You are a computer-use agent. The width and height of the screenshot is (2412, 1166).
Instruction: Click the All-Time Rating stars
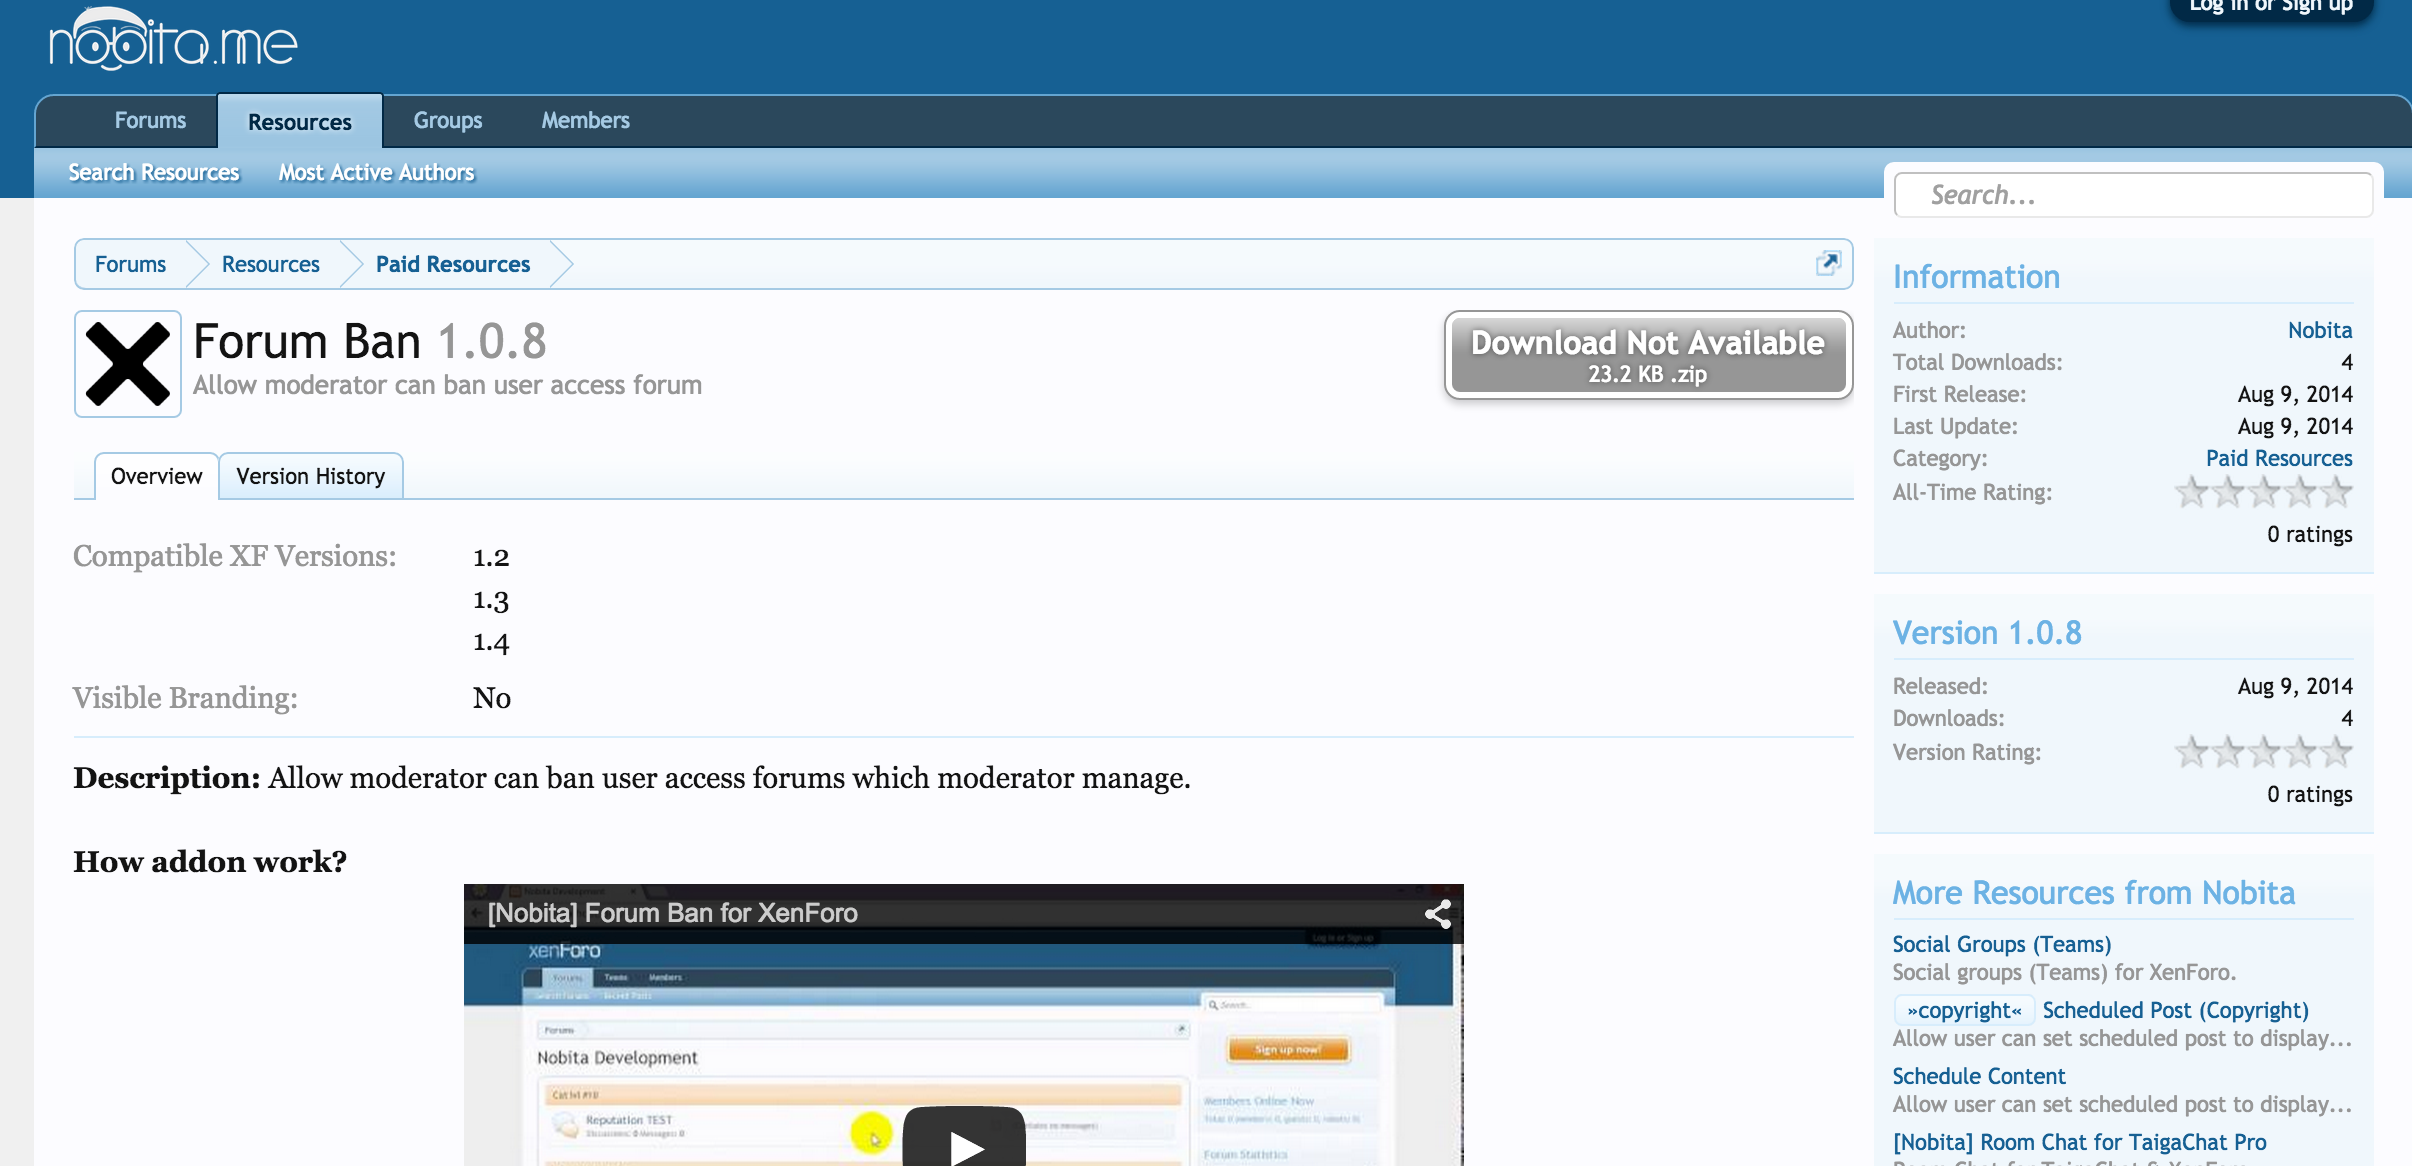click(x=2263, y=492)
